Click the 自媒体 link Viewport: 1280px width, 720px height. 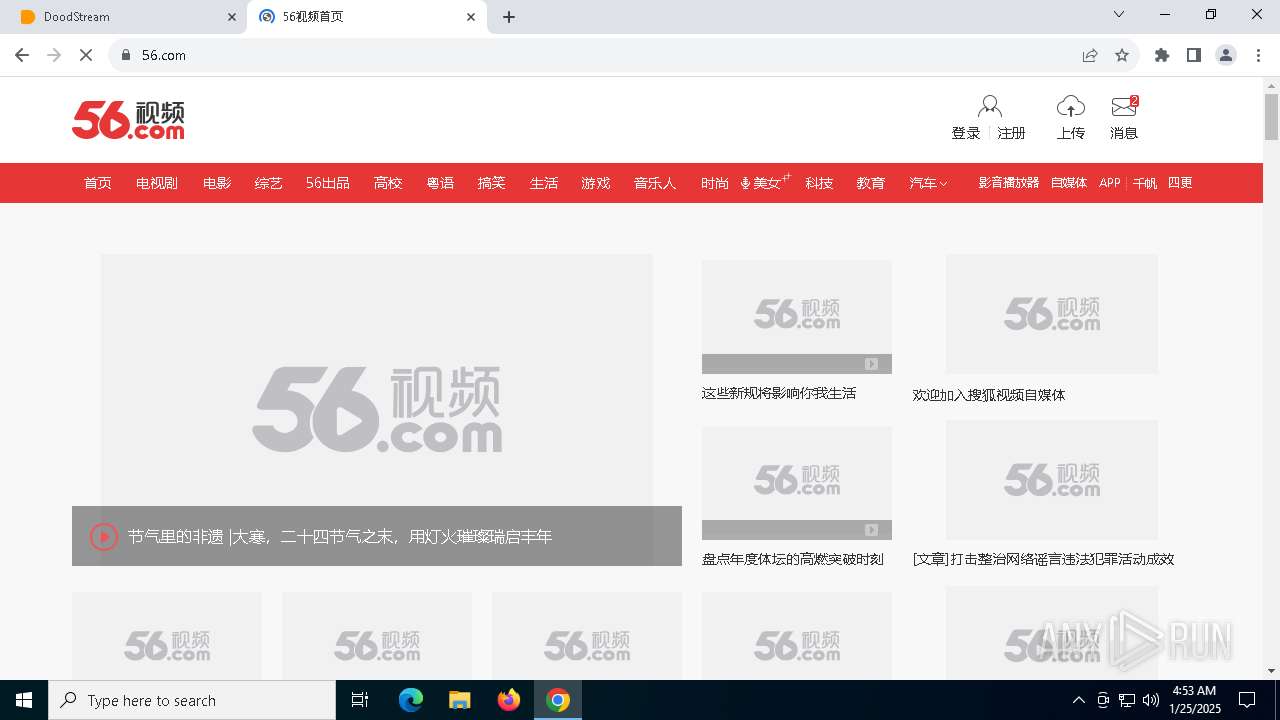coord(1069,183)
